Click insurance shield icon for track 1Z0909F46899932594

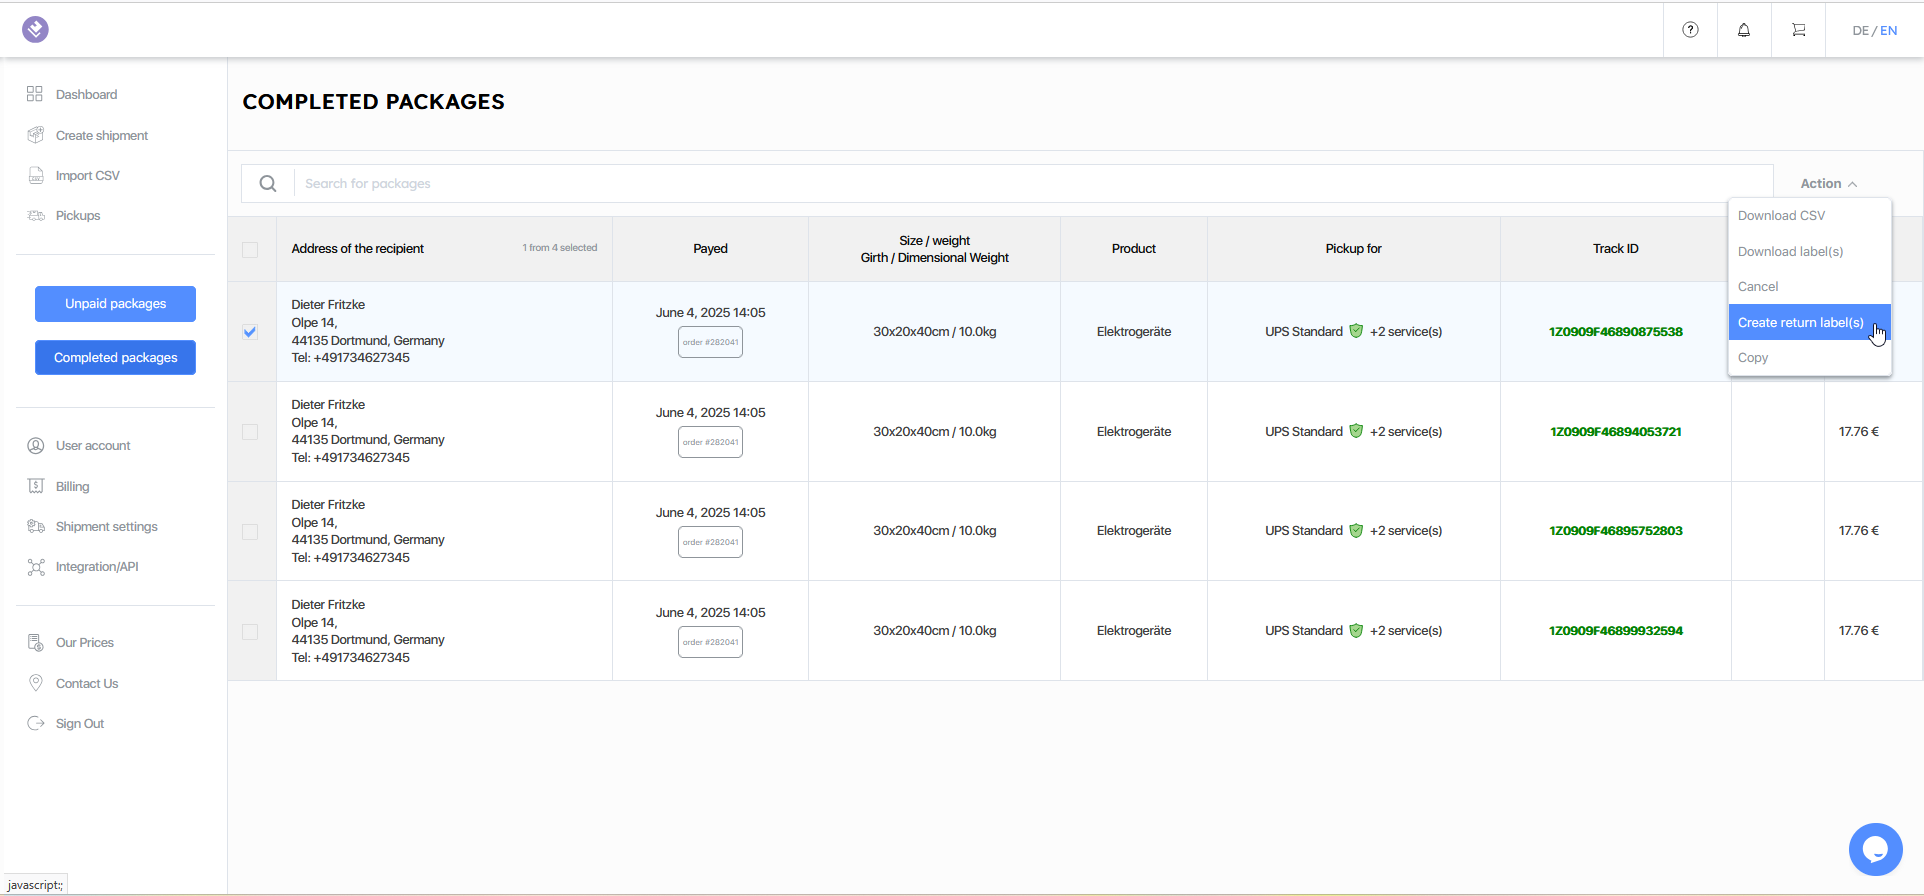1356,631
